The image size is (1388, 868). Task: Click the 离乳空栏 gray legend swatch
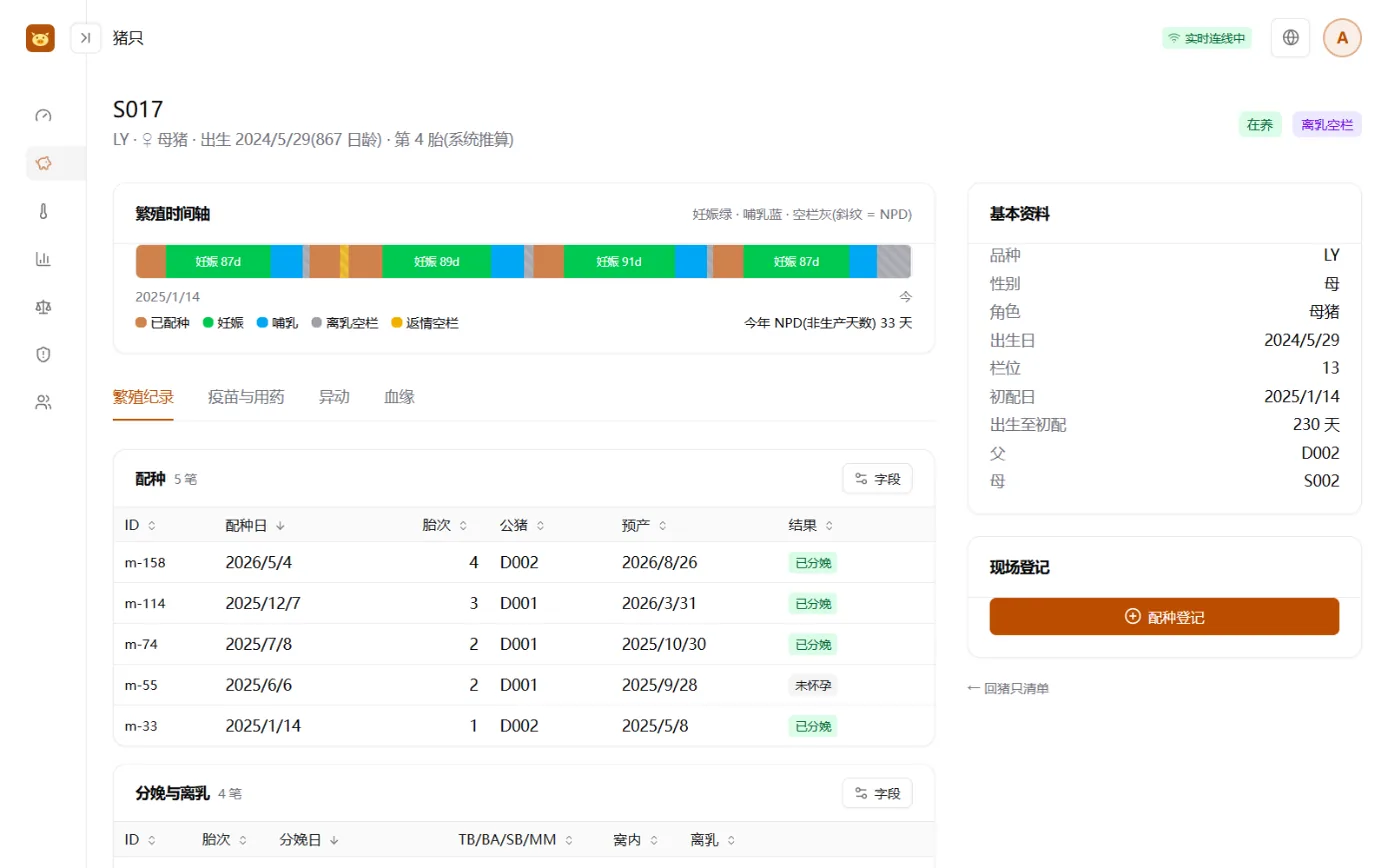pyautogui.click(x=316, y=323)
